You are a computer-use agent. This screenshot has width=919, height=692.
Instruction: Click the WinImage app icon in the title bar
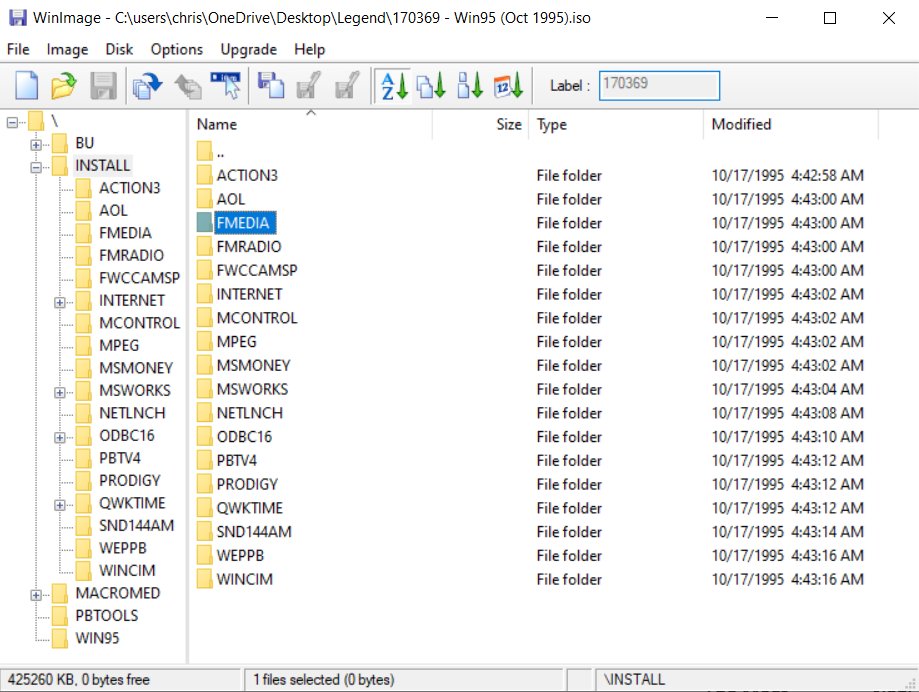[18, 18]
